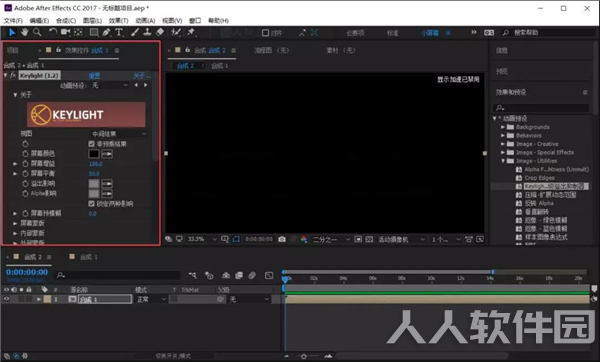Open the 图层(L) menu

tap(92, 21)
